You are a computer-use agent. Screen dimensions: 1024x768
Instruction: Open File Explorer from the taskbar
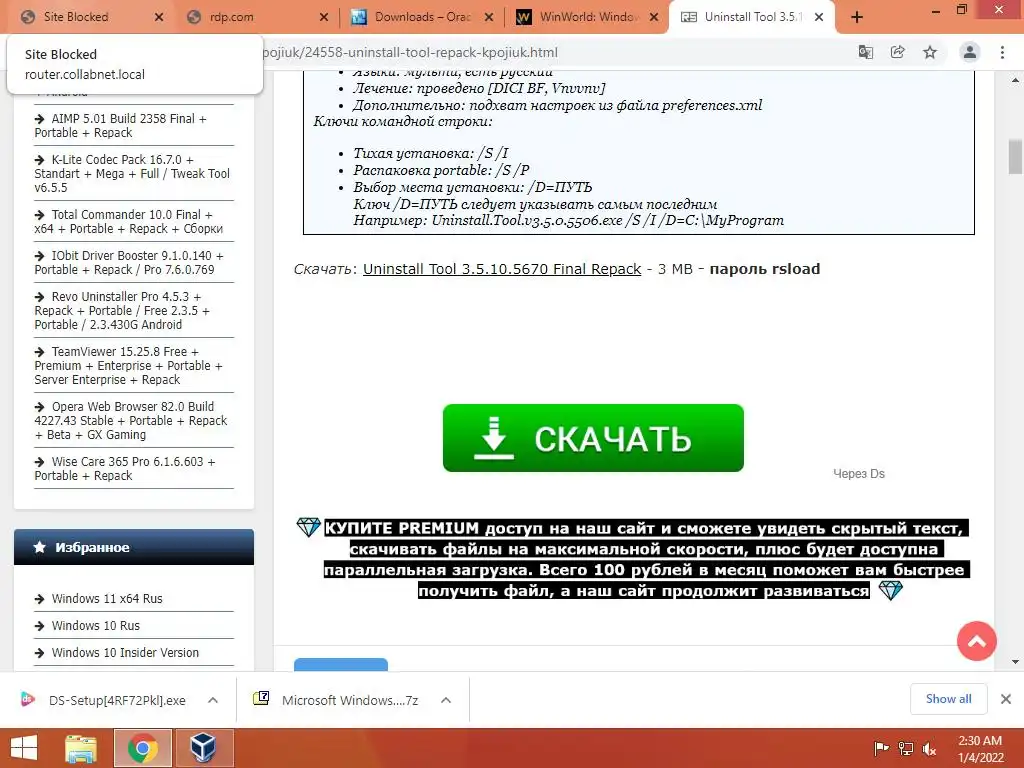click(x=81, y=748)
